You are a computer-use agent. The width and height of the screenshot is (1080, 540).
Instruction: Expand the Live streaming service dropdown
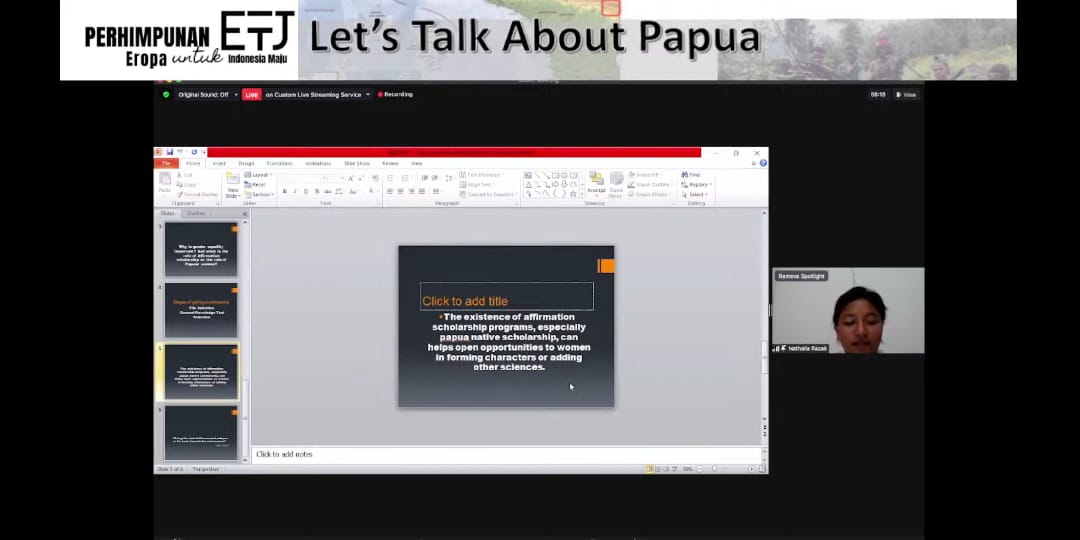tap(368, 95)
